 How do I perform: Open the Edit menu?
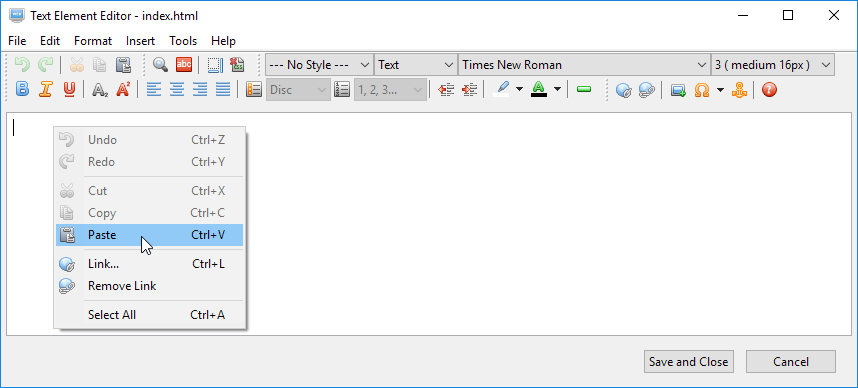[x=50, y=41]
